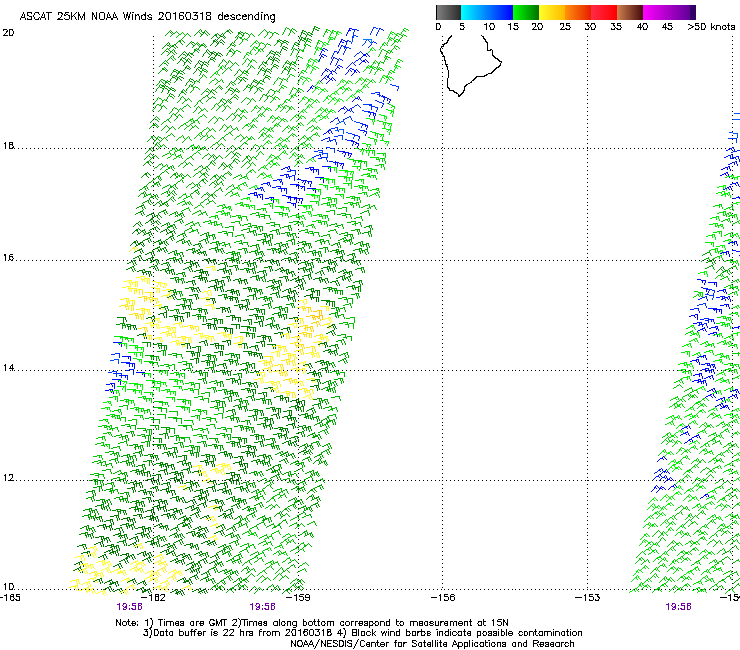The width and height of the screenshot is (740, 650).
Task: Click the latitude label '18'
Action: click(8, 146)
